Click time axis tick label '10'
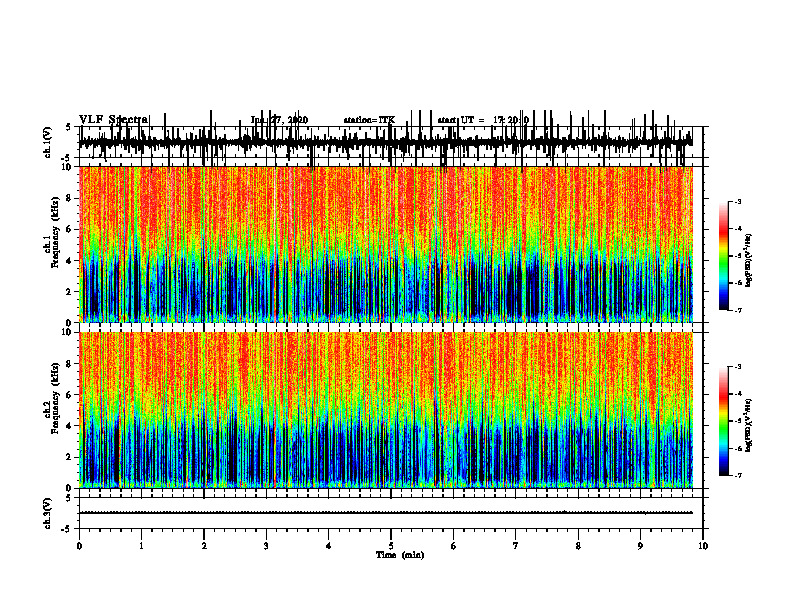792x612 pixels. [703, 546]
